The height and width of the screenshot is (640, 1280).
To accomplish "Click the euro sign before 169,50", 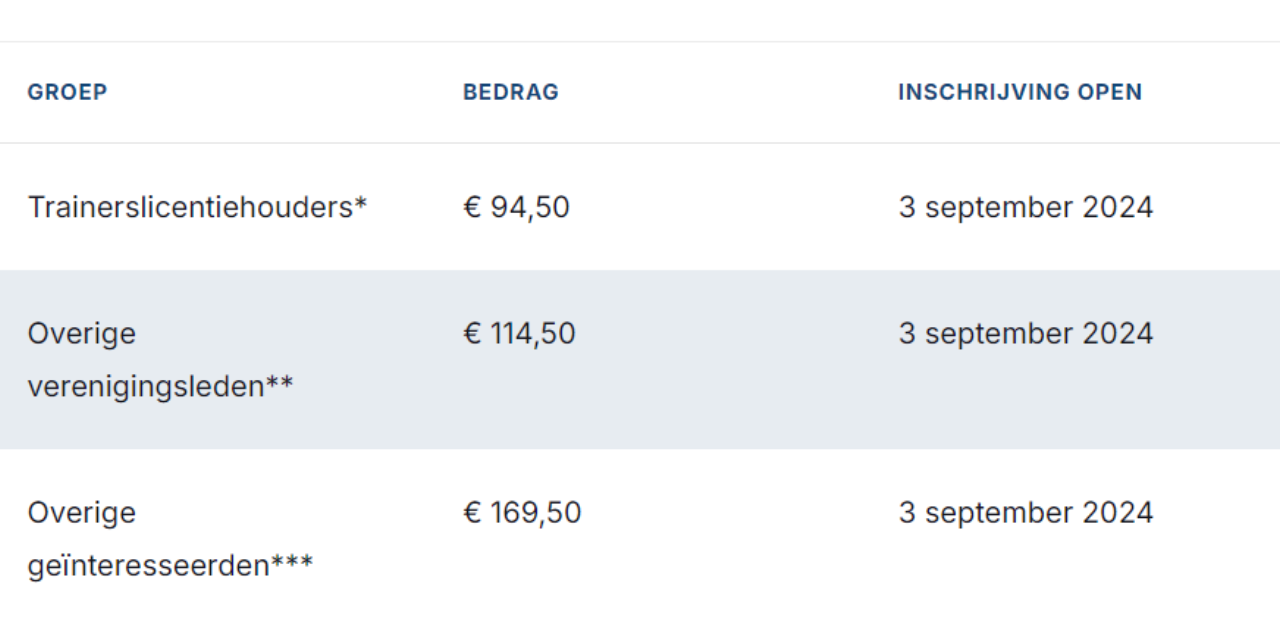I will (x=472, y=513).
